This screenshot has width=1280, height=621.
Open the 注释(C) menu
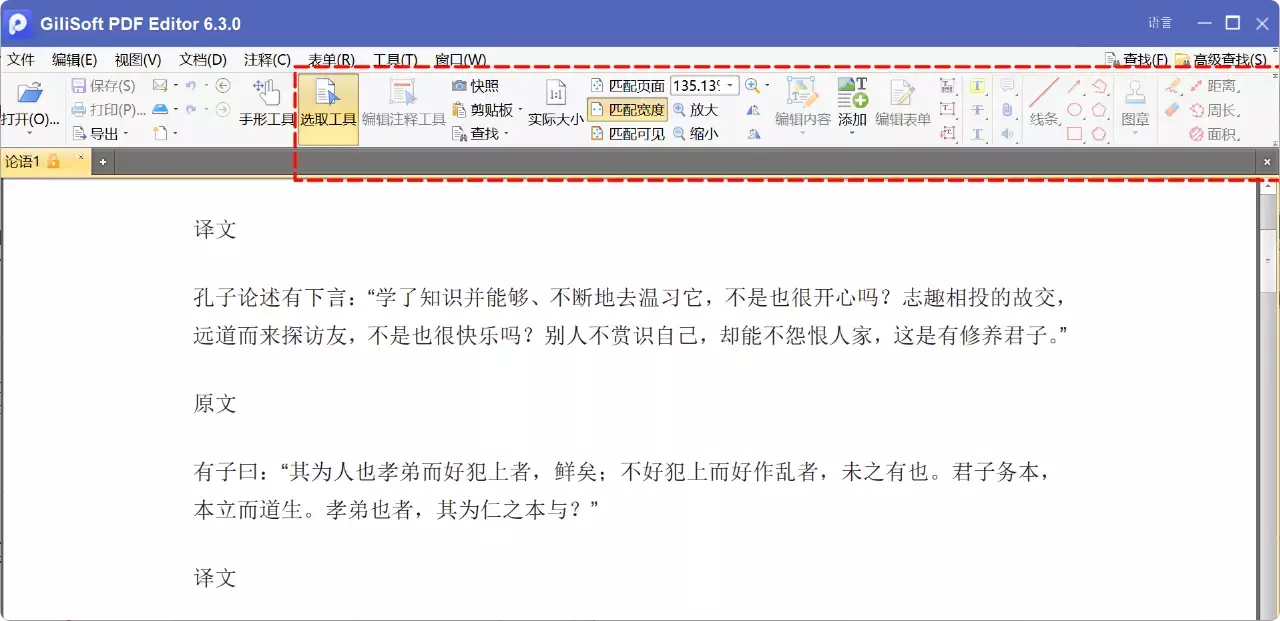266,59
